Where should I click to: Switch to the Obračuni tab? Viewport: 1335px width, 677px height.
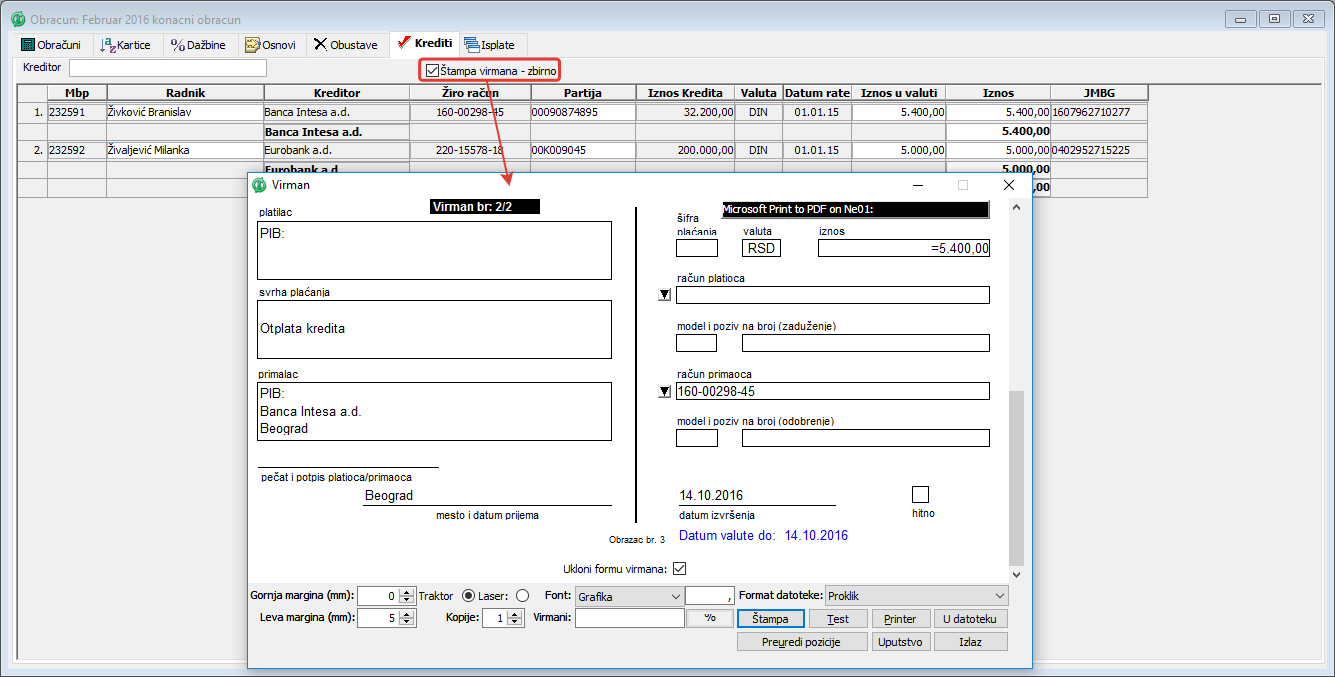click(x=51, y=45)
